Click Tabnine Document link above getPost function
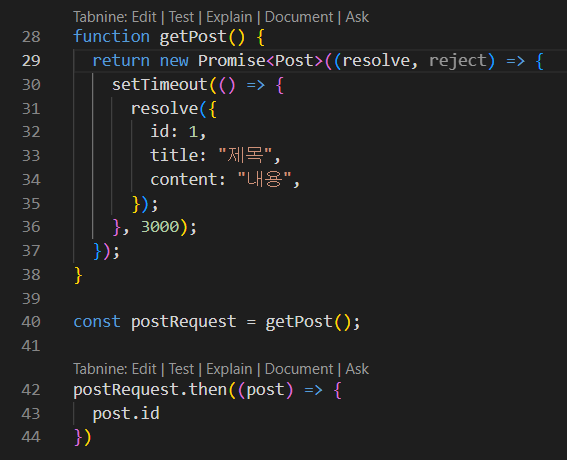The height and width of the screenshot is (460, 567). click(x=299, y=17)
